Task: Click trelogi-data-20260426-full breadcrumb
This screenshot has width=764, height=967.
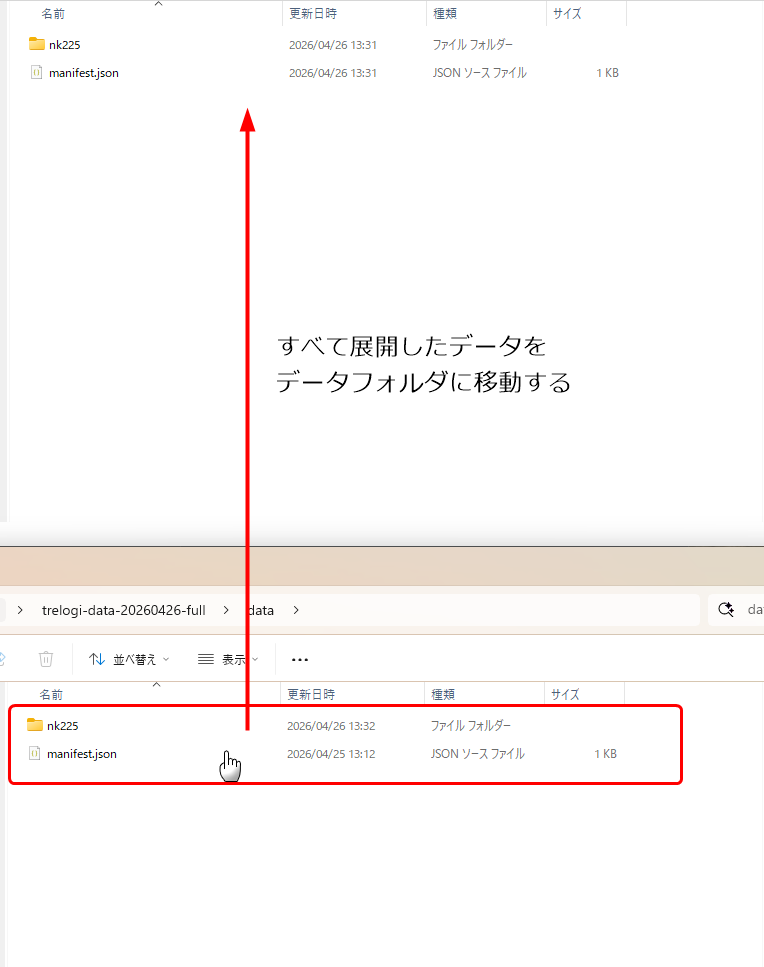Action: click(x=123, y=610)
